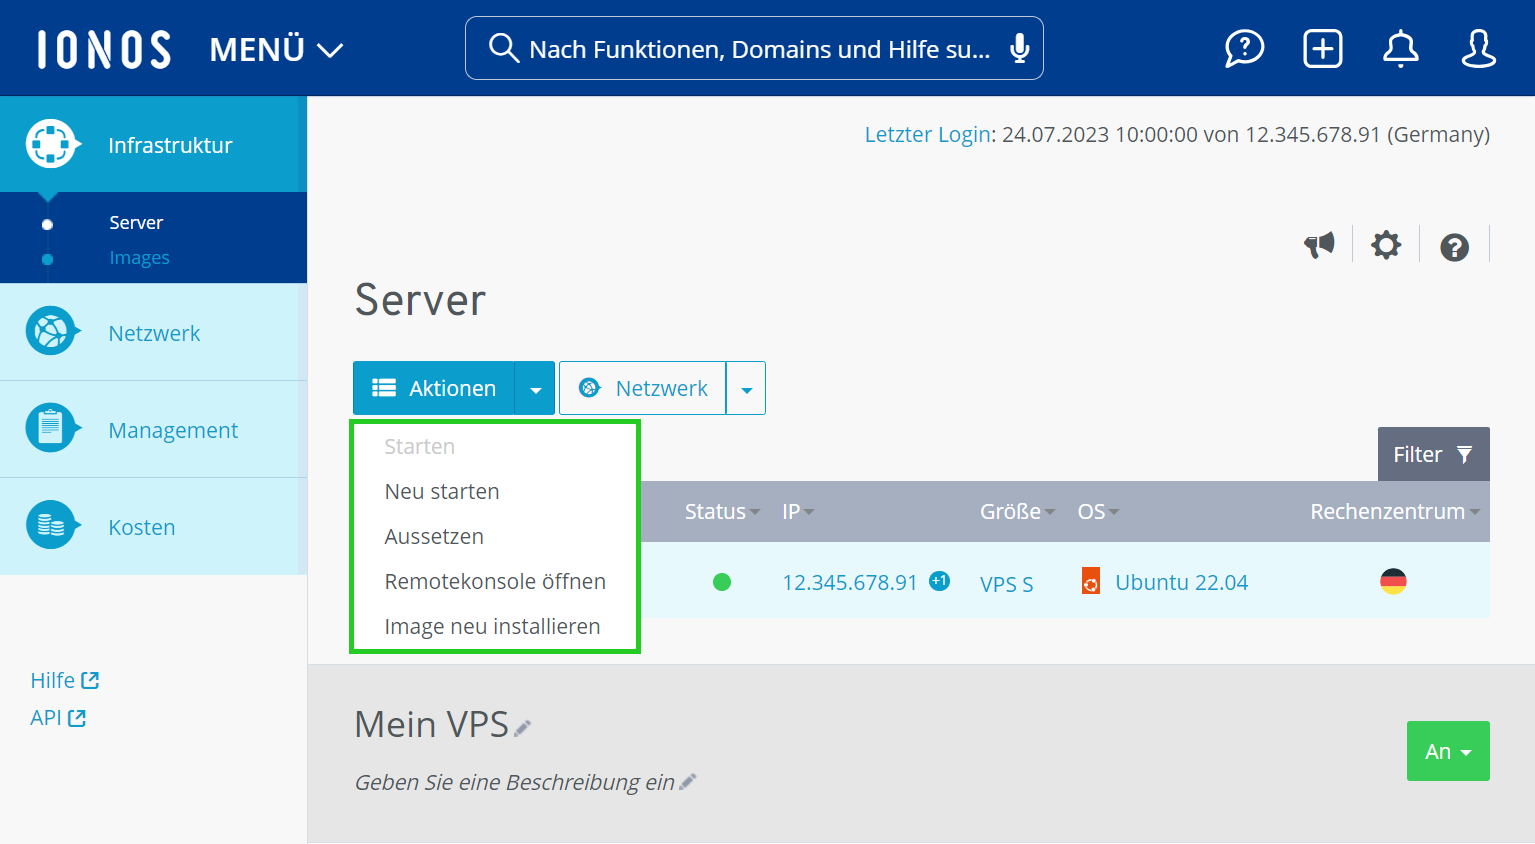Click the search magnifier icon
The image size is (1535, 844).
point(503,48)
